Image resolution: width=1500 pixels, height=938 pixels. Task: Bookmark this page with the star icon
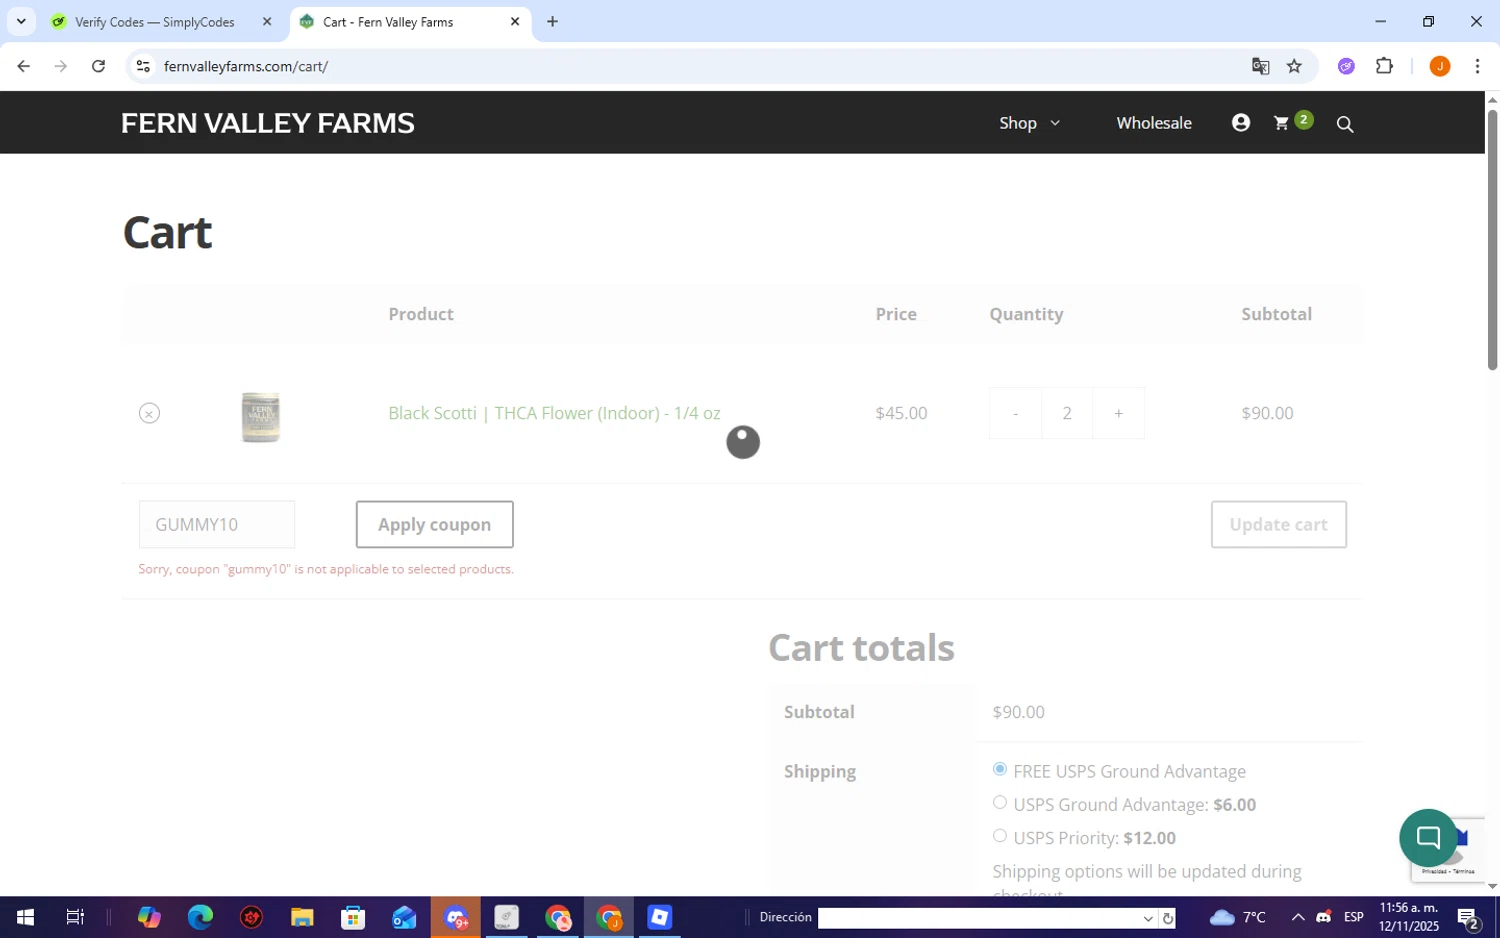[1294, 66]
